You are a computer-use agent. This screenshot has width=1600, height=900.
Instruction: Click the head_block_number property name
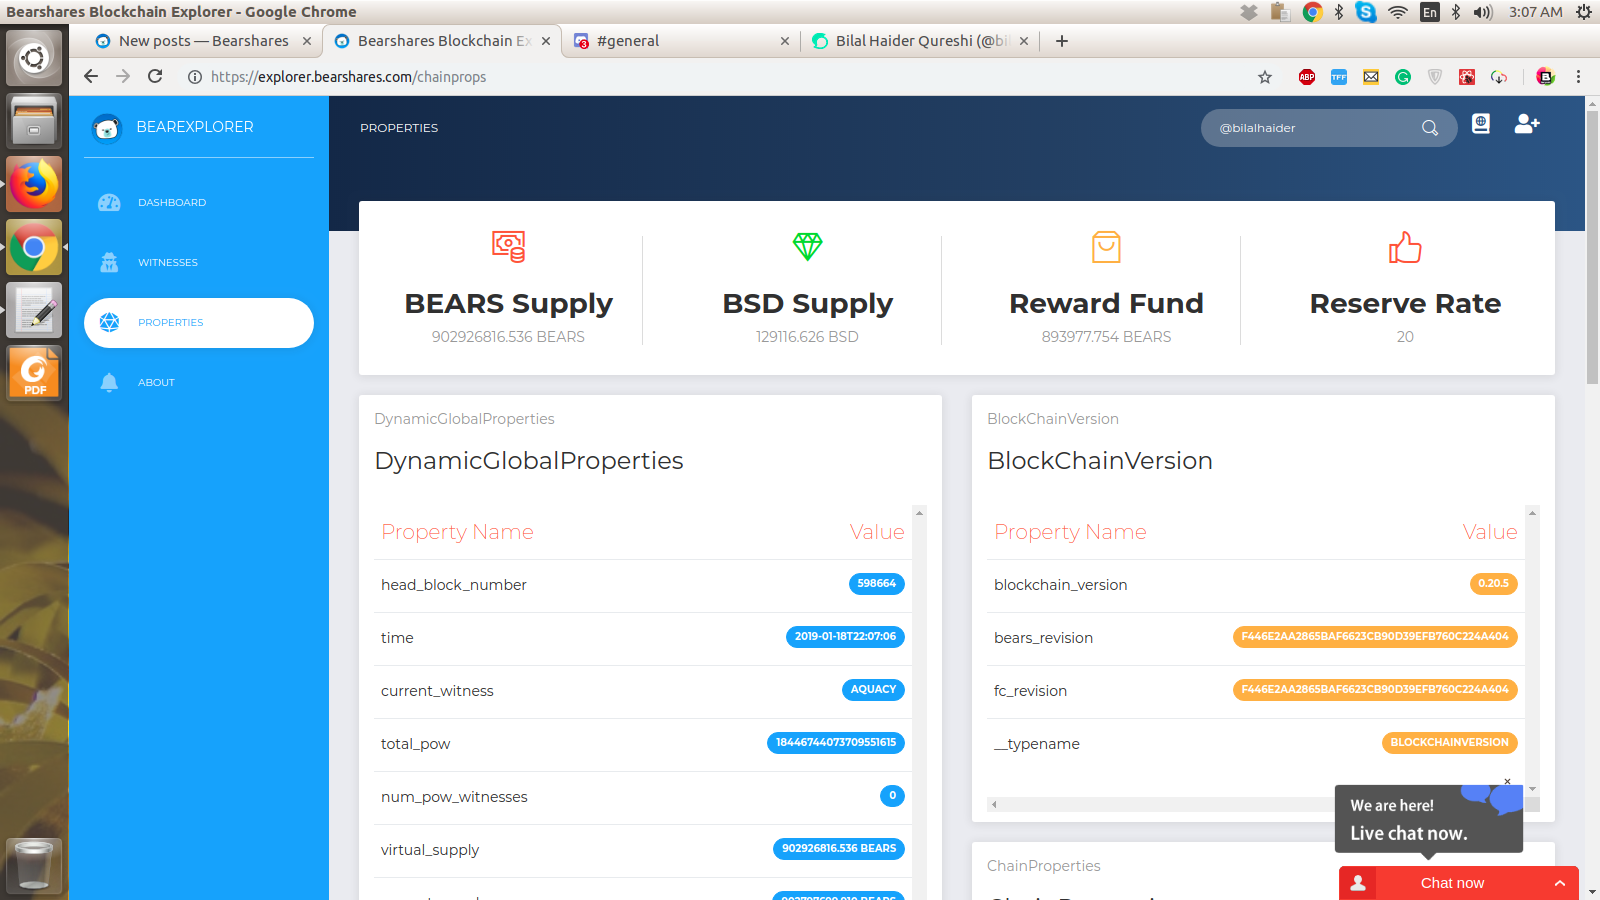pyautogui.click(x=454, y=585)
